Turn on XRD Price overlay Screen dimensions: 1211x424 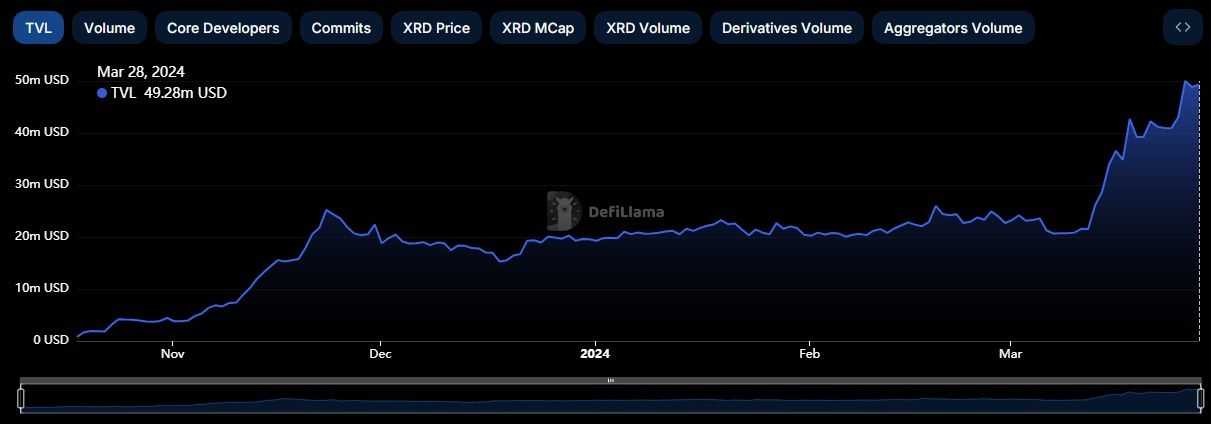(x=436, y=28)
